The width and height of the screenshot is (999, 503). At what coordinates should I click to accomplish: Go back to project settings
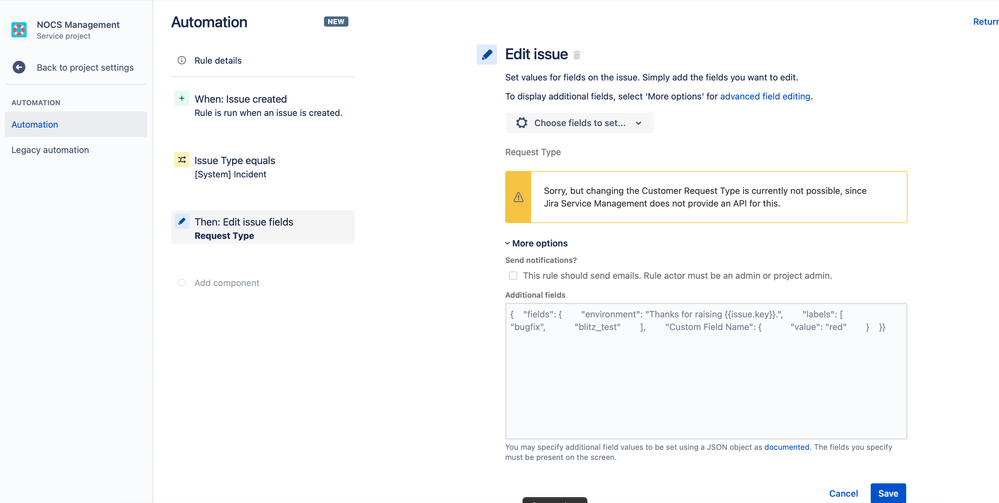click(76, 68)
